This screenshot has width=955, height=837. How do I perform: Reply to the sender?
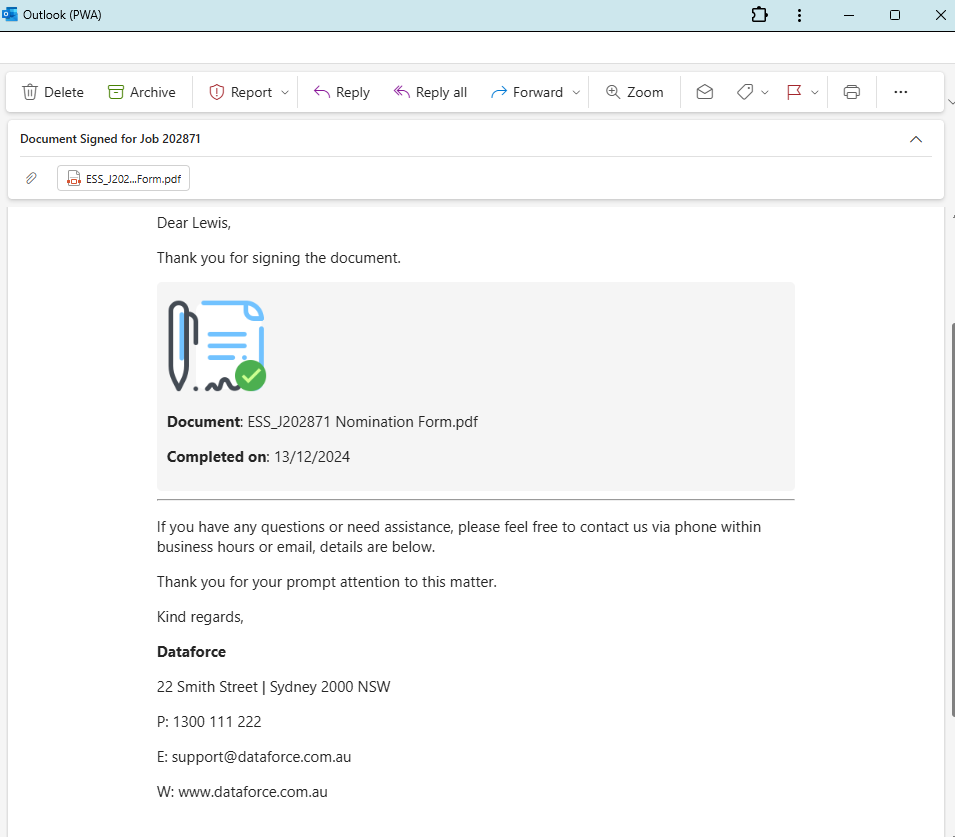(341, 91)
